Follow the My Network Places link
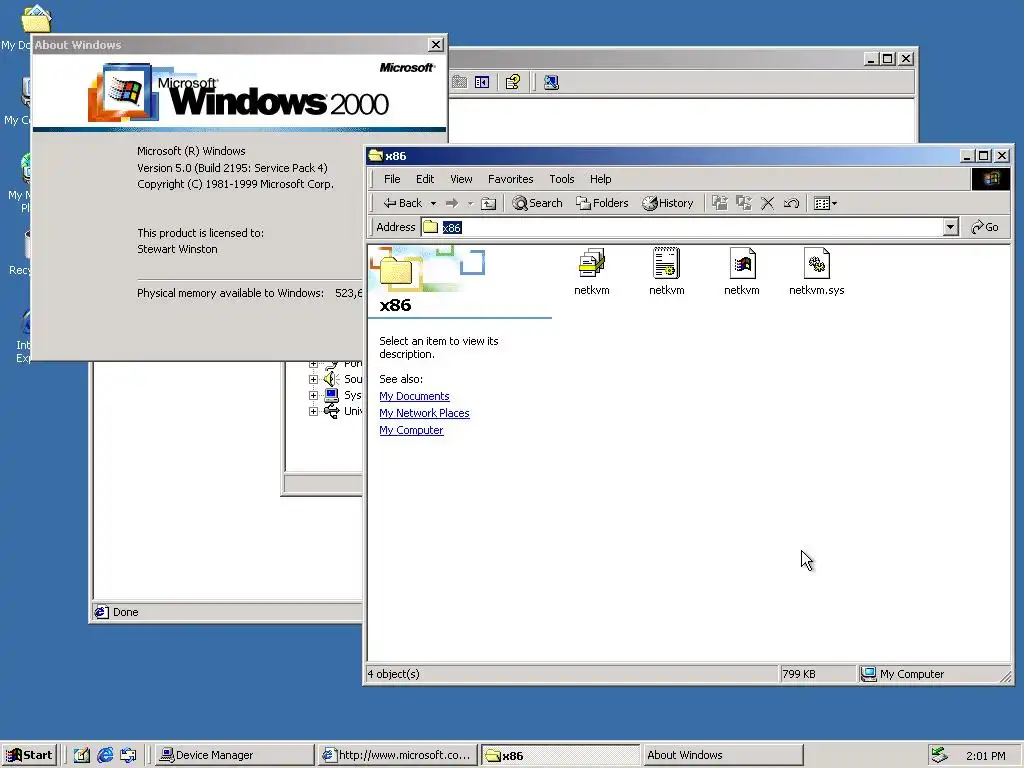 pyautogui.click(x=424, y=413)
